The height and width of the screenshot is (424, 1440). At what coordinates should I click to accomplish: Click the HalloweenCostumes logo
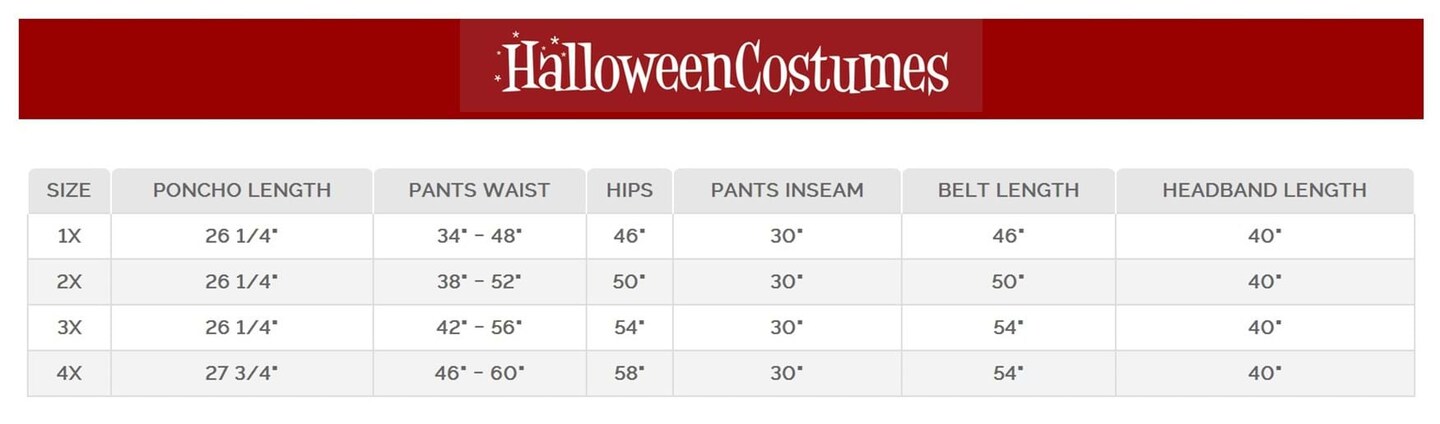[x=721, y=67]
